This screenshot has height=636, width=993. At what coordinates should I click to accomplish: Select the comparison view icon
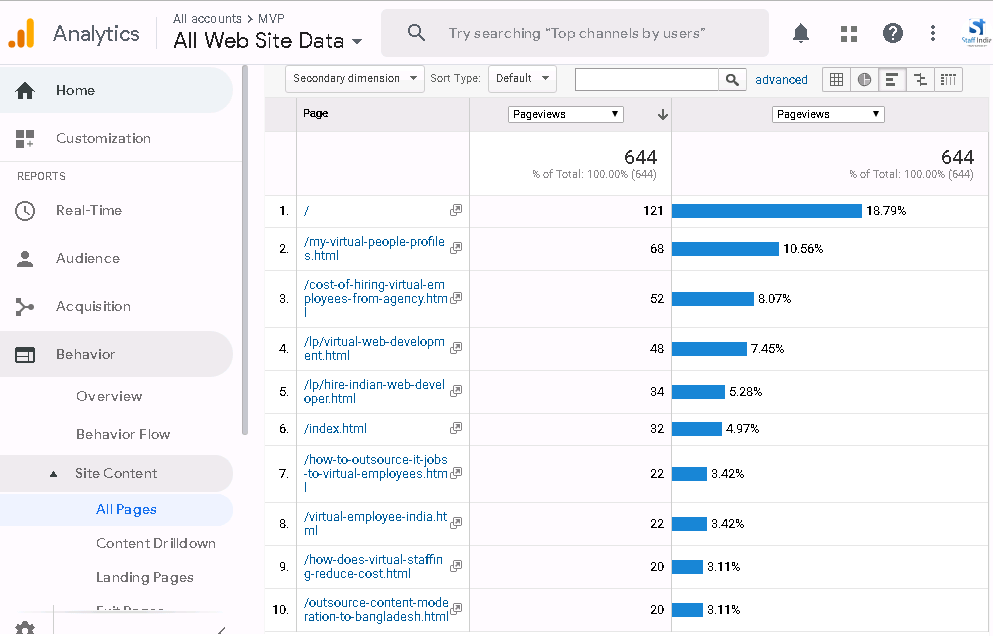click(x=920, y=80)
